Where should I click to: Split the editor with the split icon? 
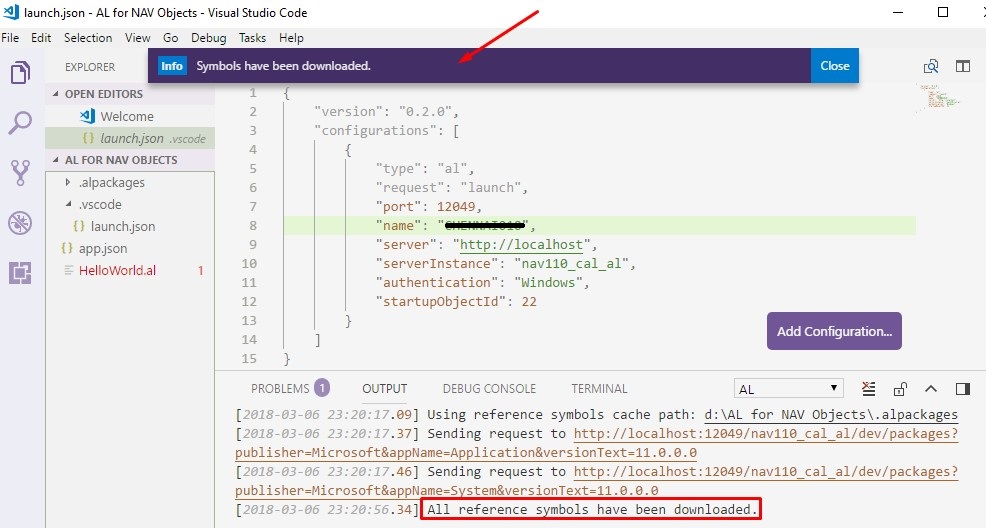click(x=963, y=66)
